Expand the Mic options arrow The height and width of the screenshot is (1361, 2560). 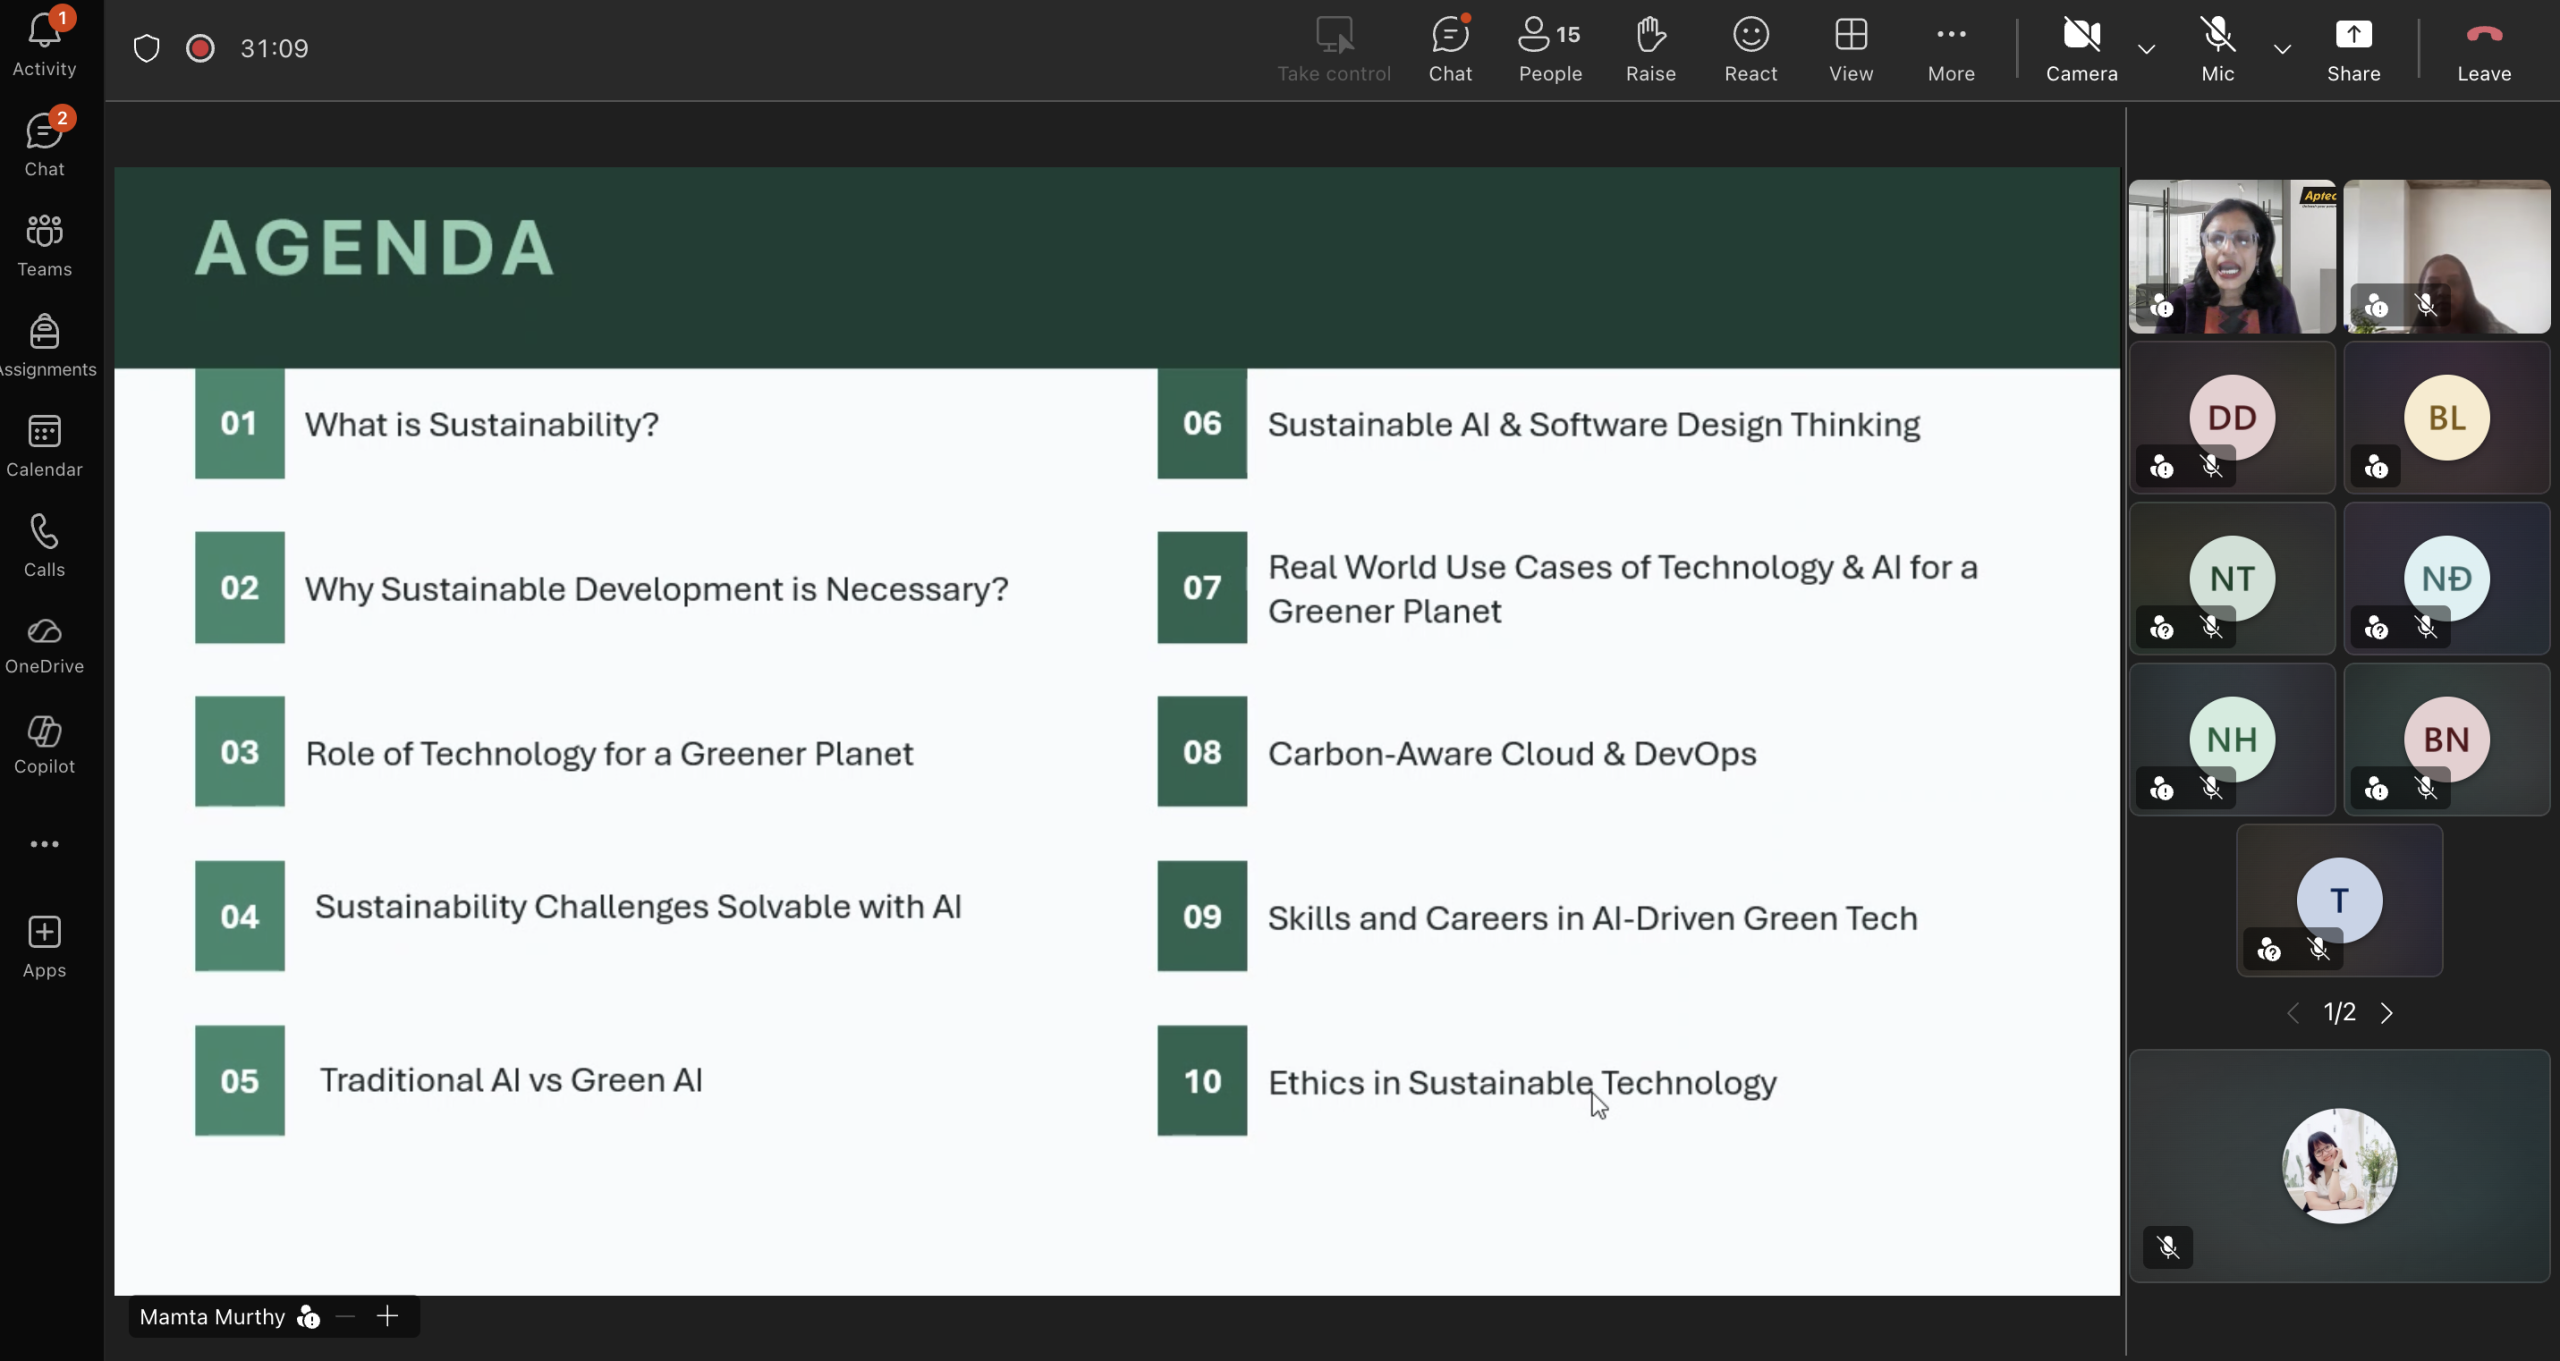[x=2282, y=48]
